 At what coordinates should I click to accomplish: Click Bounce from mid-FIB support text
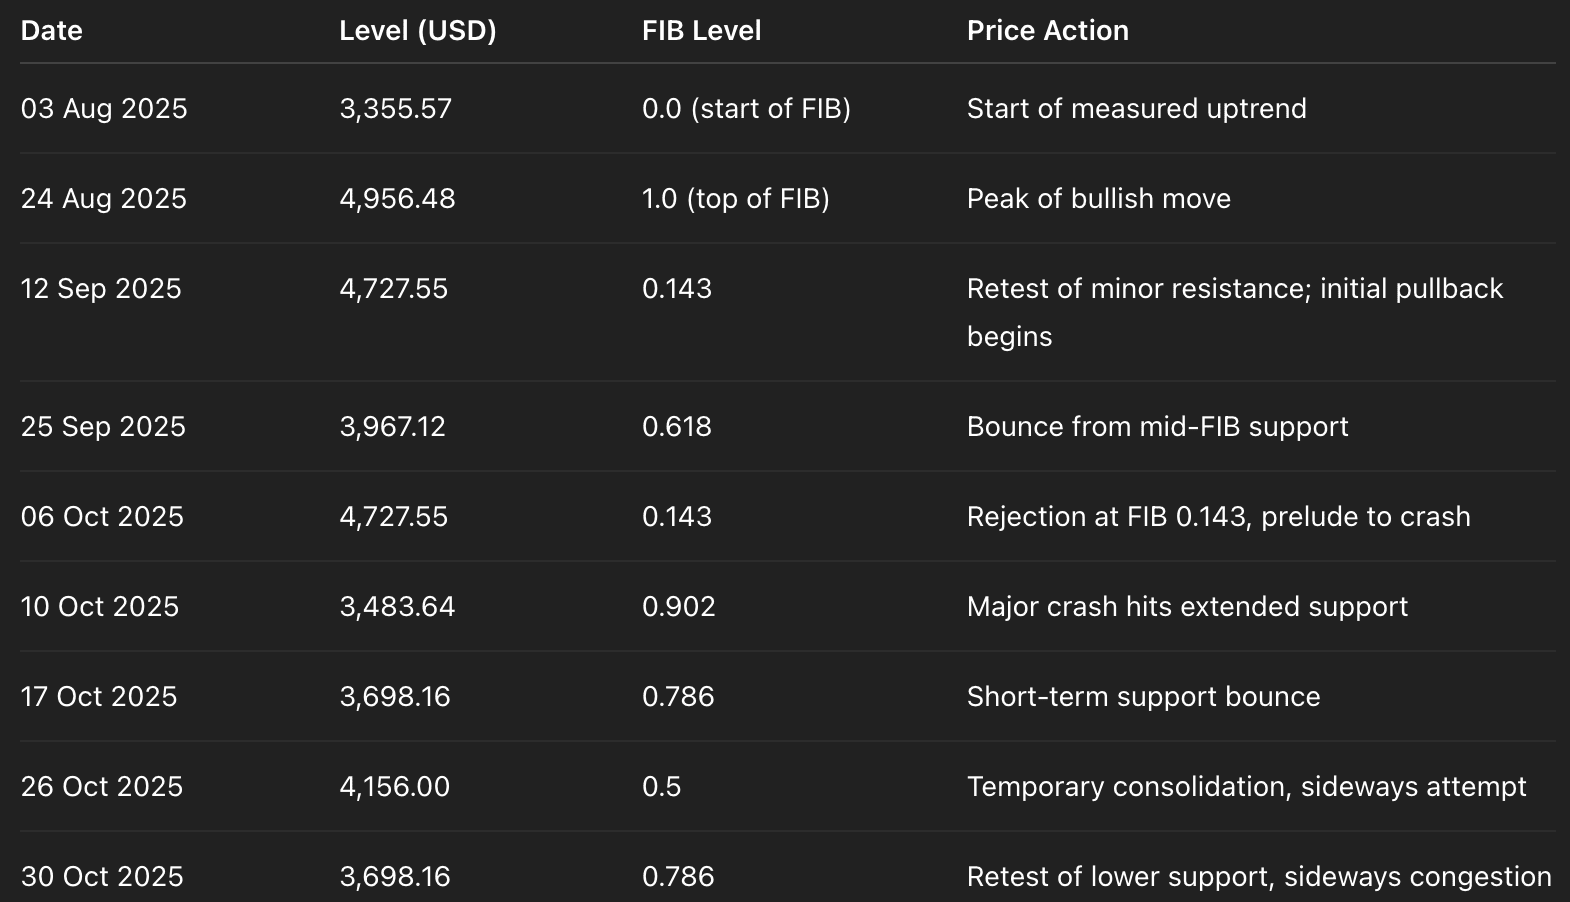1157,427
